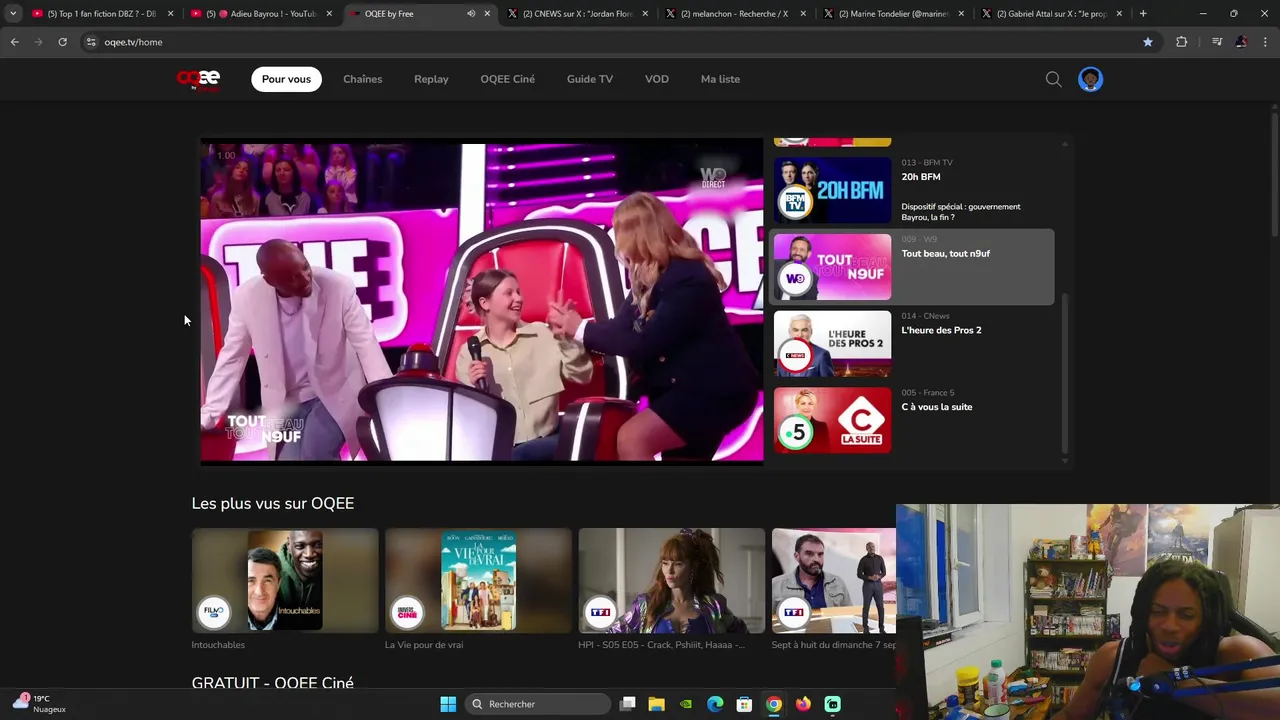Image resolution: width=1280 pixels, height=720 pixels.
Task: Click the live video player showing W9
Action: pyautogui.click(x=482, y=302)
